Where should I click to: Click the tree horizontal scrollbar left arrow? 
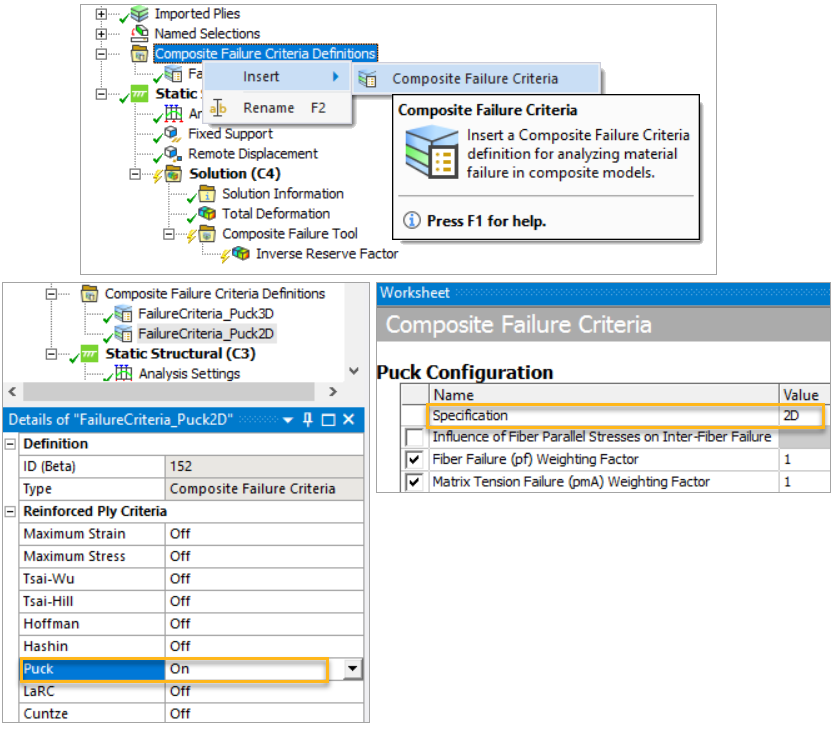12,392
